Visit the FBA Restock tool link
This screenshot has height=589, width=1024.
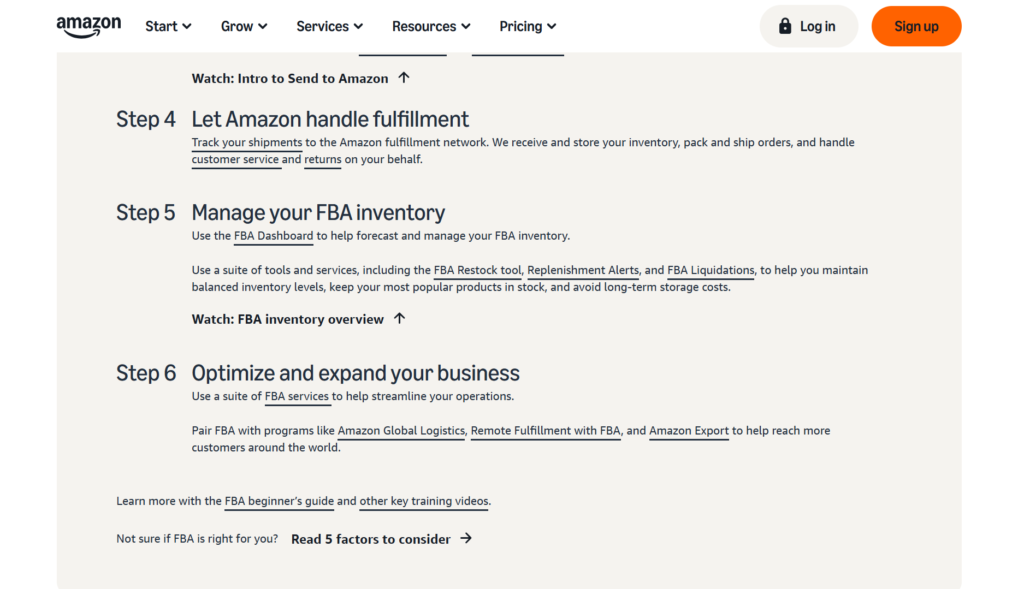(477, 271)
